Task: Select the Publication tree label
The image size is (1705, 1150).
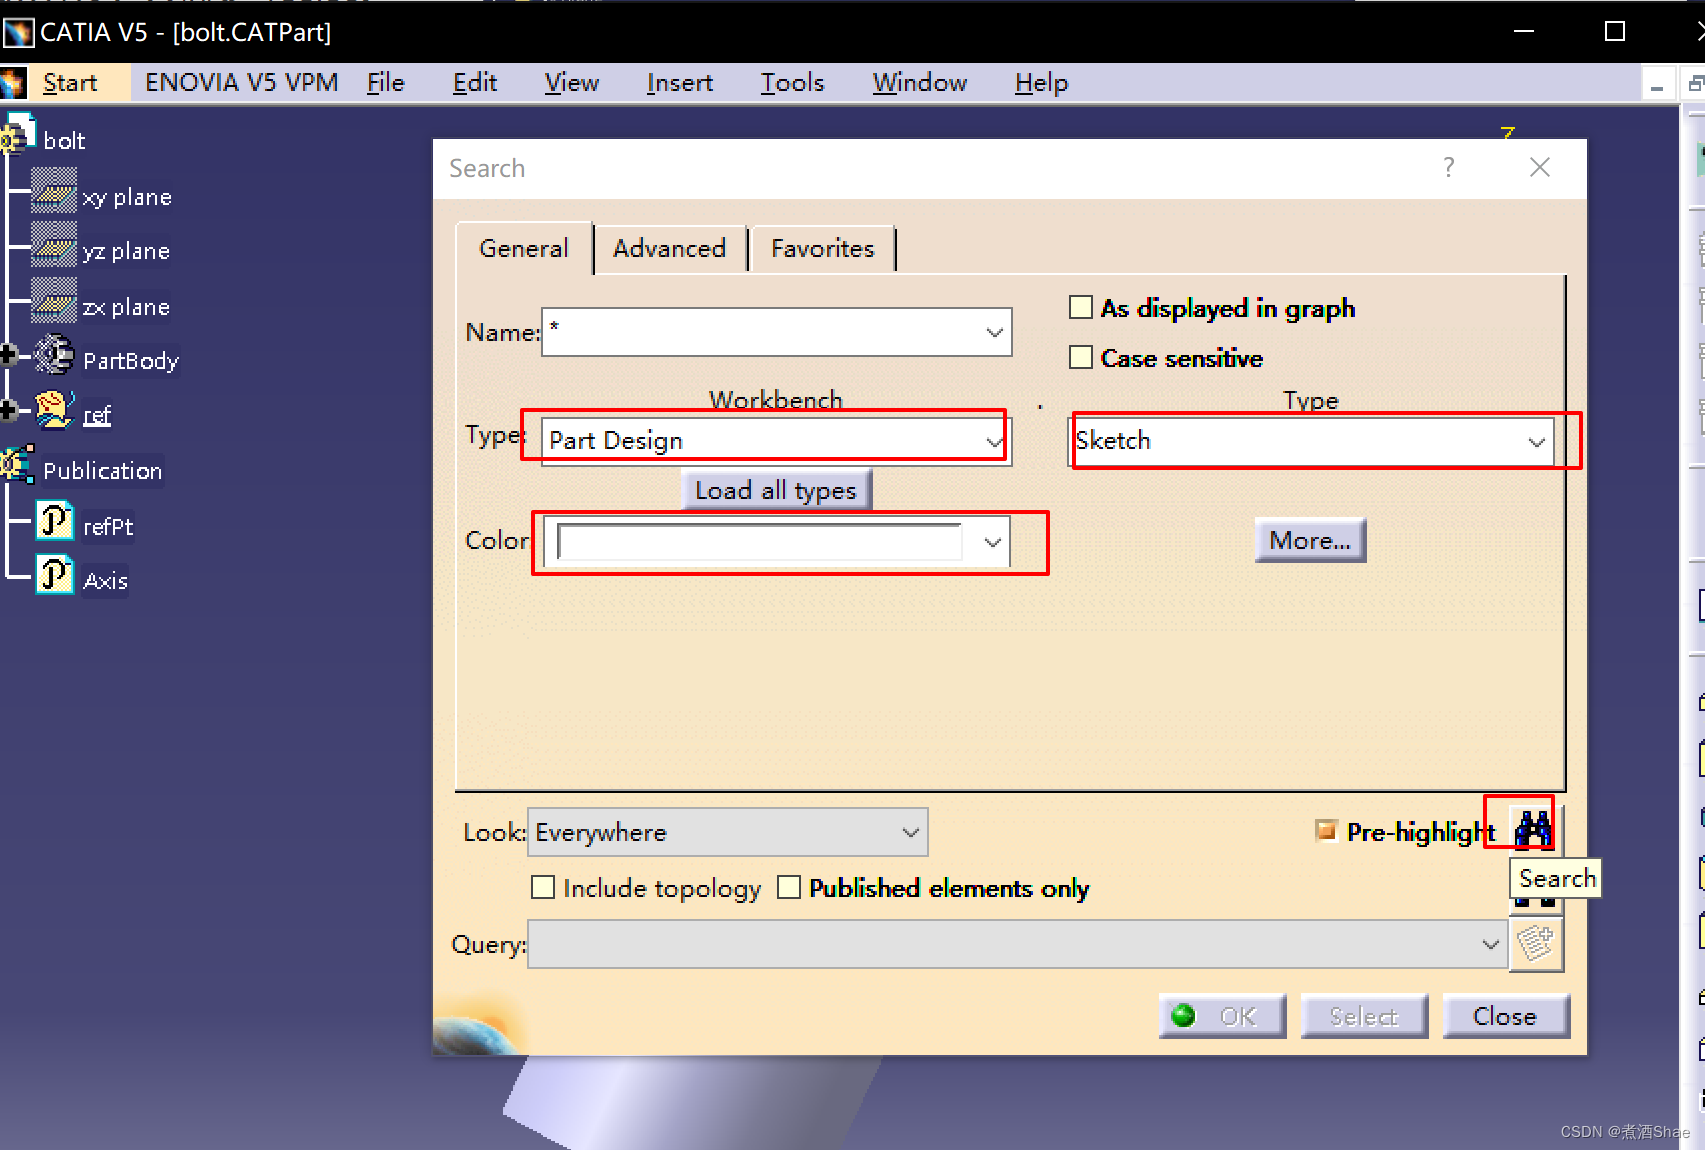Action: pyautogui.click(x=102, y=471)
